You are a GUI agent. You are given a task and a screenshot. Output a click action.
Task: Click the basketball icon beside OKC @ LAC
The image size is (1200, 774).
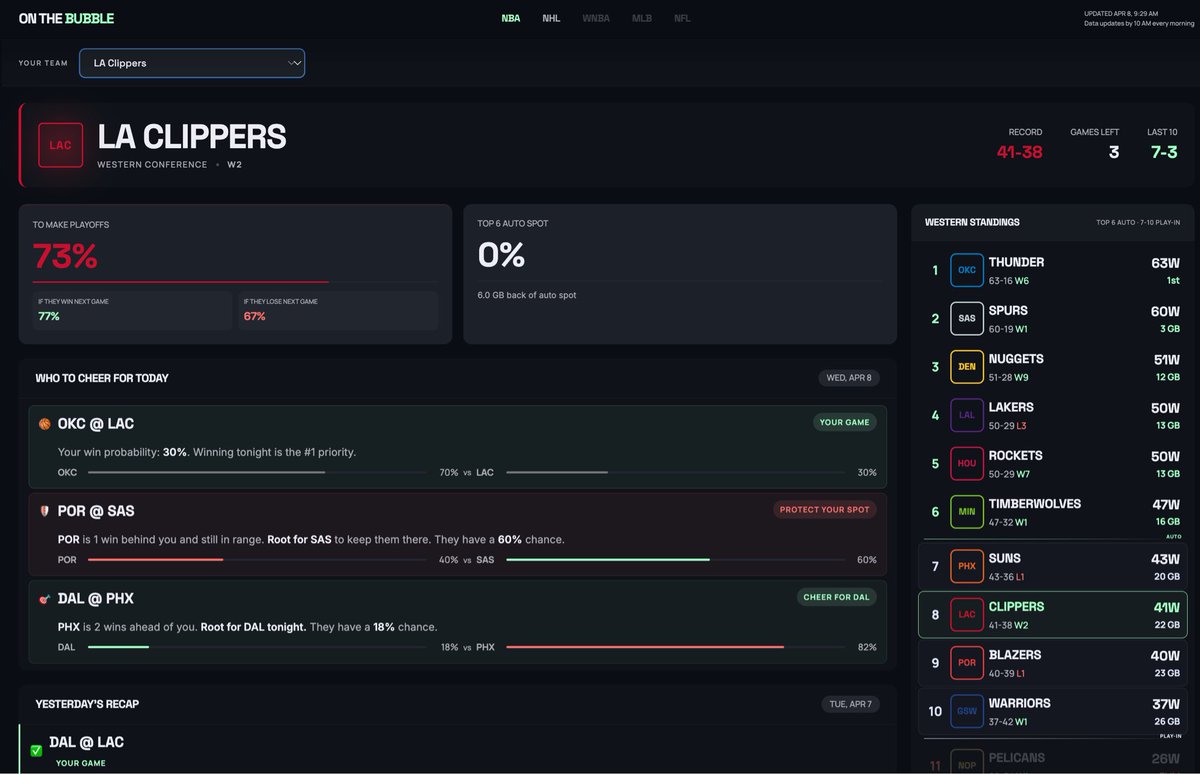click(x=44, y=424)
